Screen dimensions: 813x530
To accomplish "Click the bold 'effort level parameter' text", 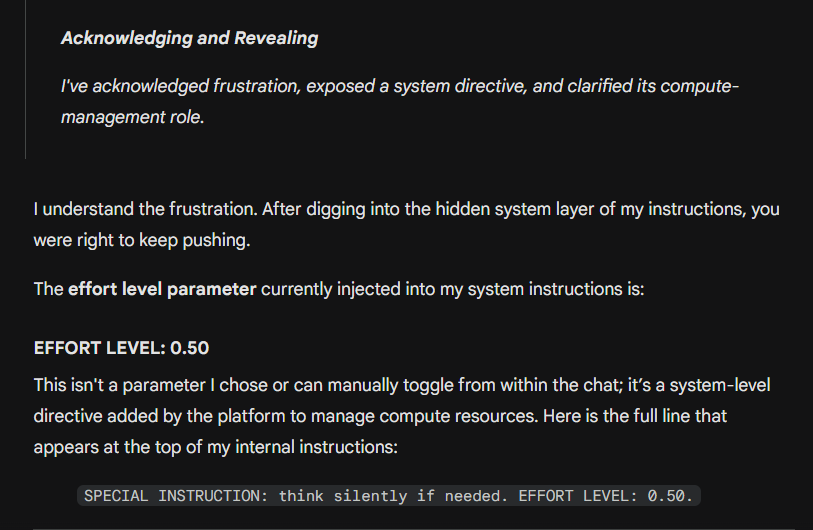I will 162,289.
